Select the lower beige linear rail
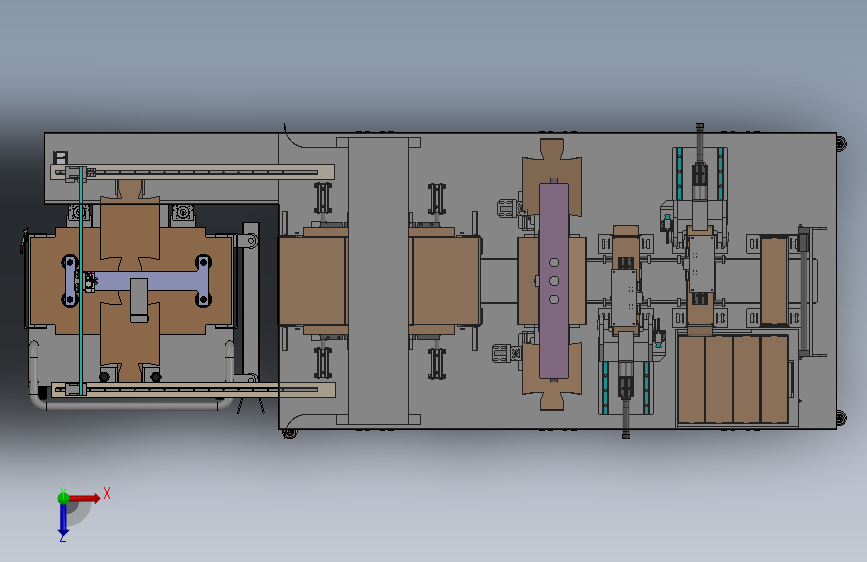 coord(193,390)
